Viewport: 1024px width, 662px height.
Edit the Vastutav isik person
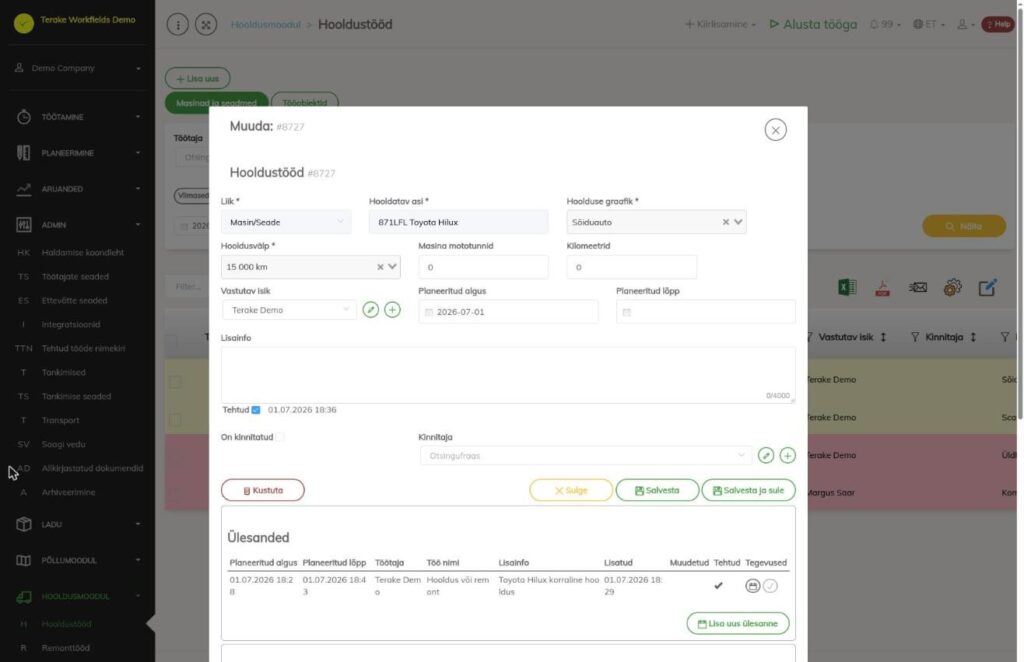(370, 309)
